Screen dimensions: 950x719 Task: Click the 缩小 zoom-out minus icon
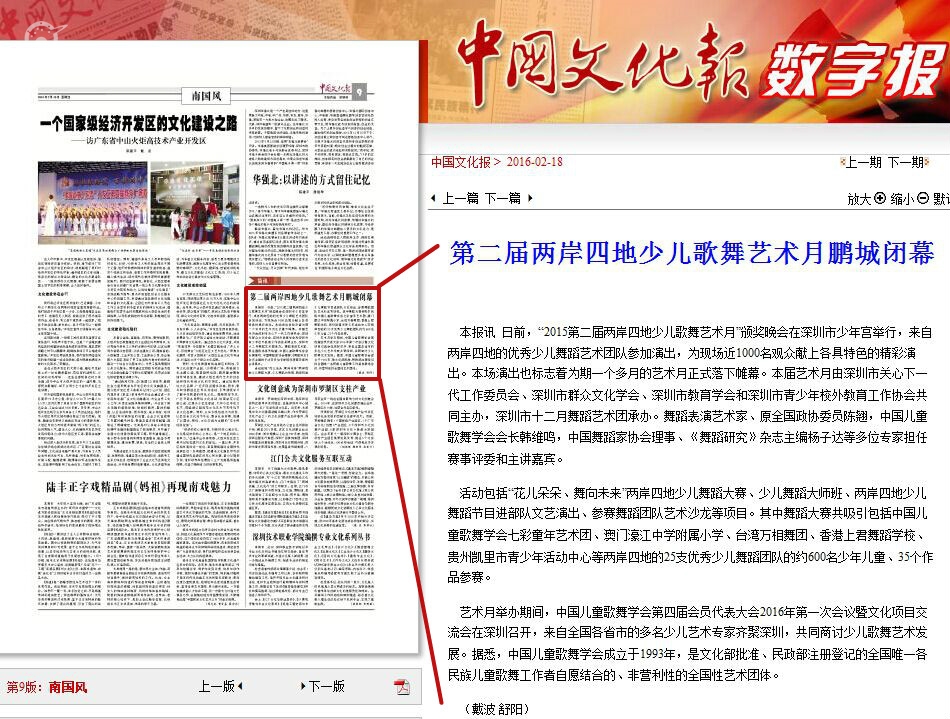[x=923, y=198]
